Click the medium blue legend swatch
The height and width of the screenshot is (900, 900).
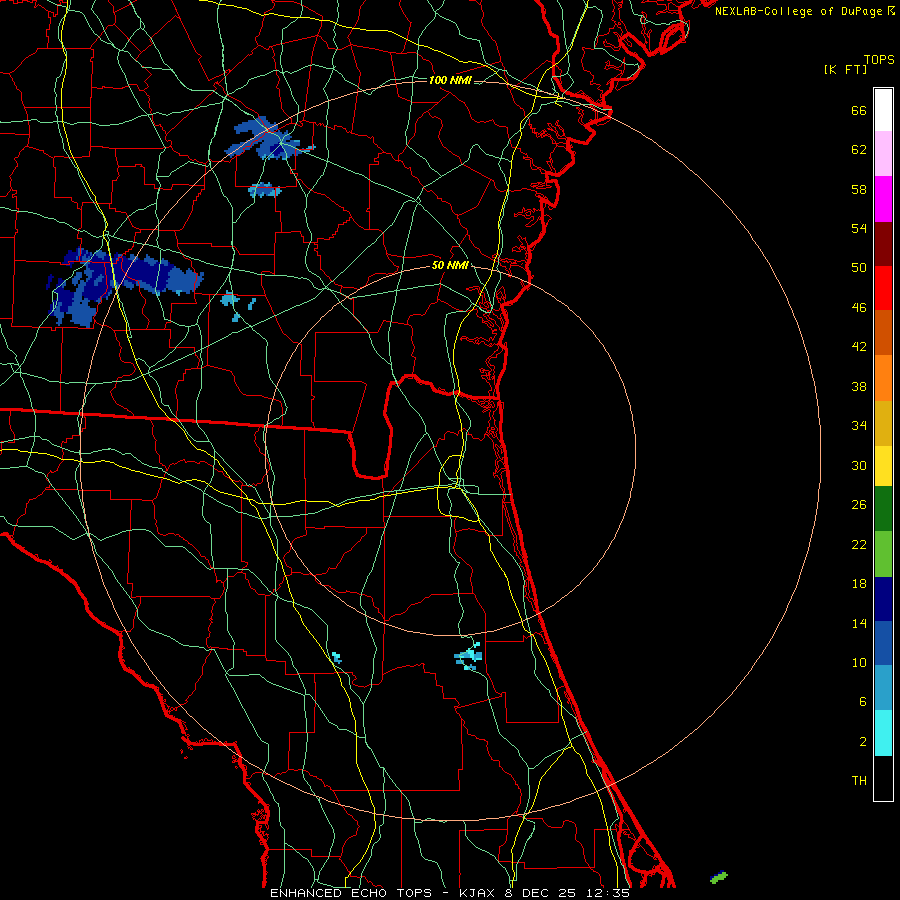pyautogui.click(x=883, y=643)
